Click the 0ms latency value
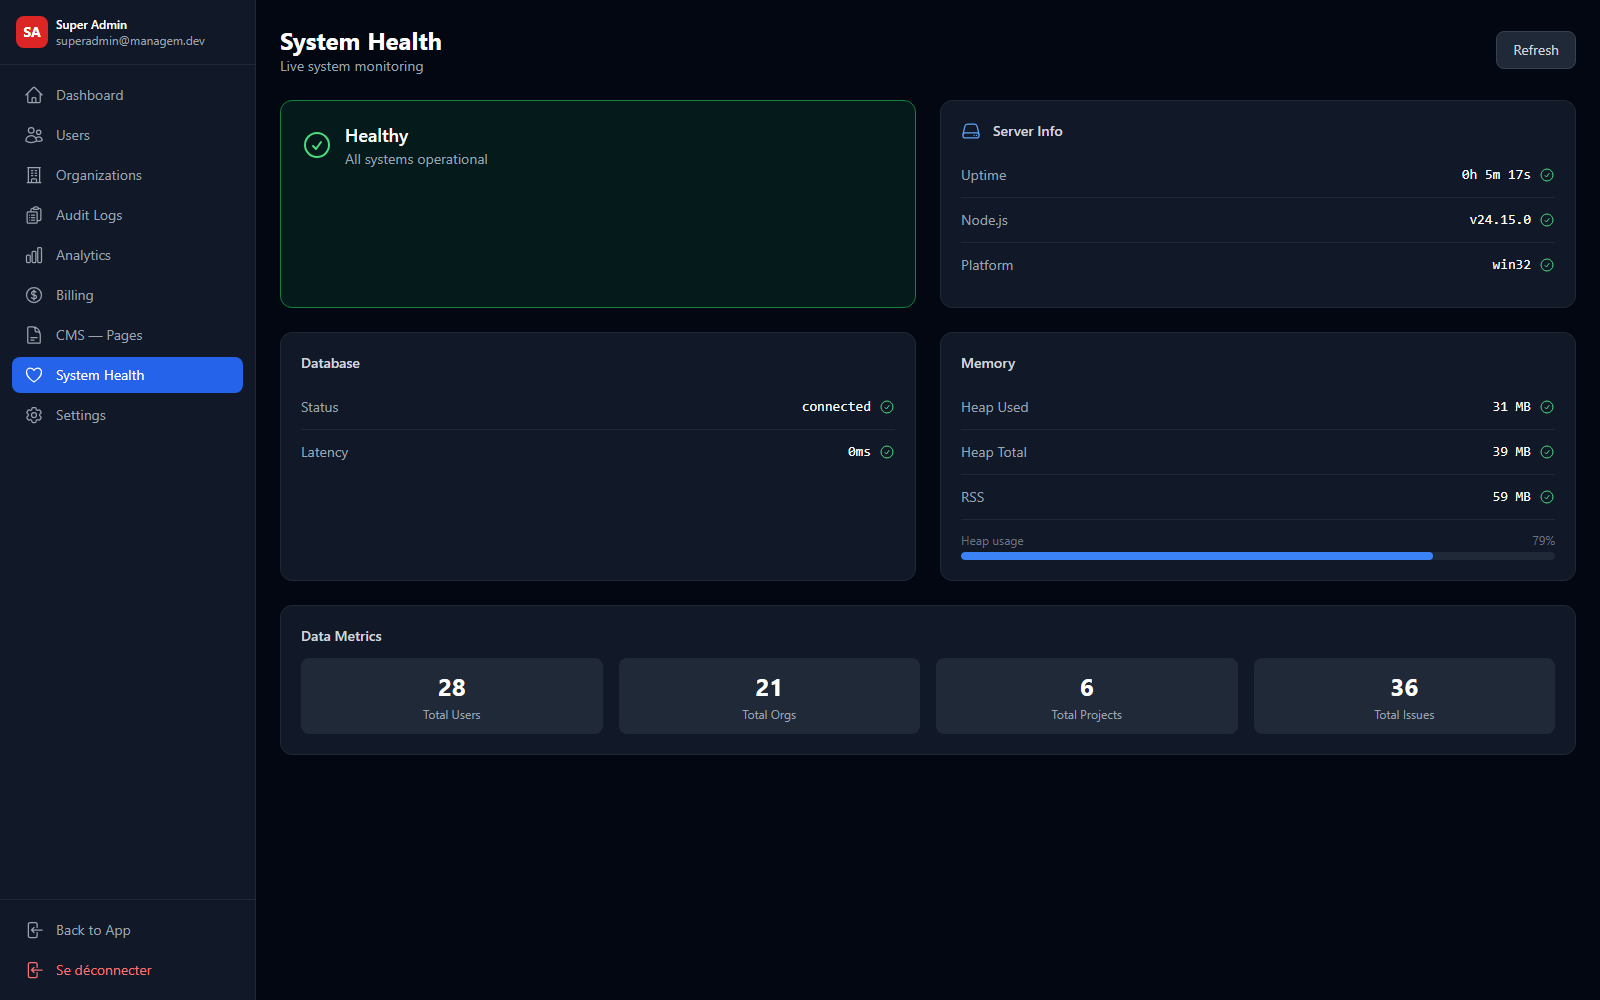Screen dimensions: 1600x1000 point(859,452)
